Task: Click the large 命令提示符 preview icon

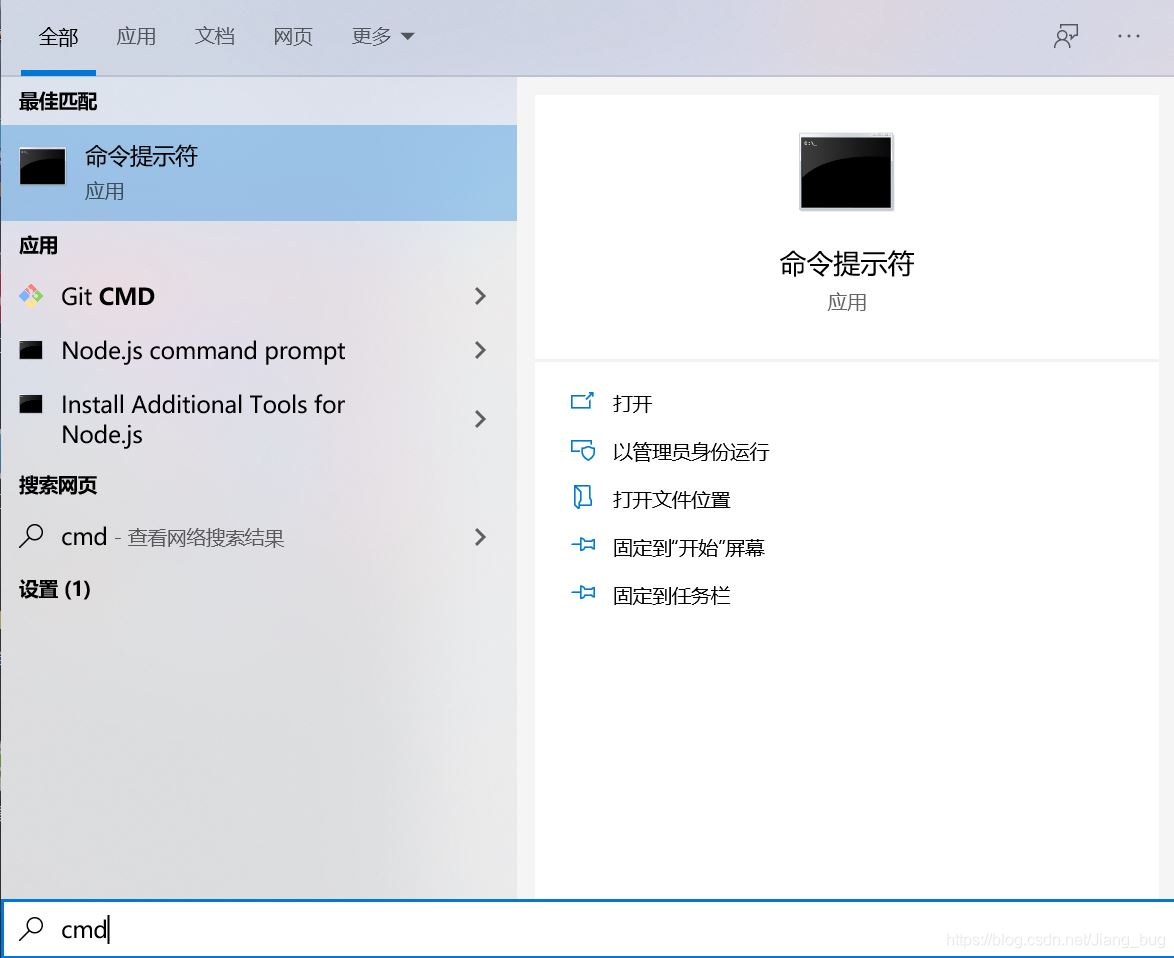Action: pos(846,171)
